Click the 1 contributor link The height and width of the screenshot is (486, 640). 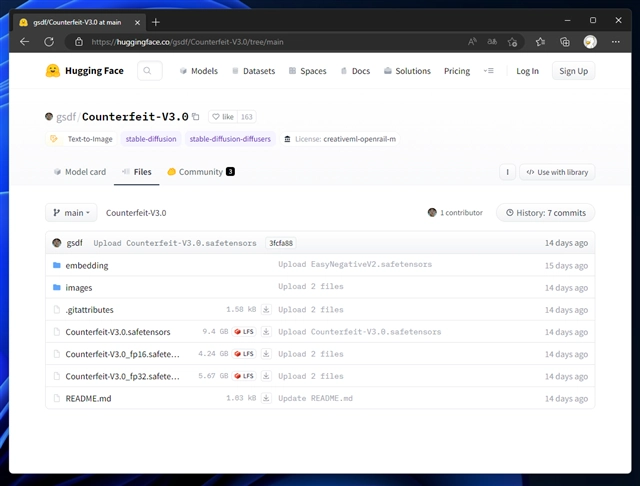click(x=455, y=213)
